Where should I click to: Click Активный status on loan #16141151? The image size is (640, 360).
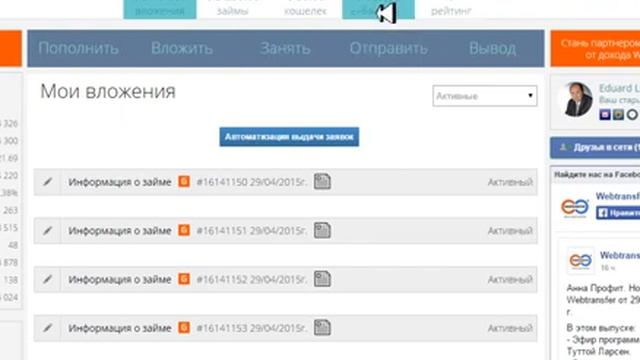pos(510,231)
